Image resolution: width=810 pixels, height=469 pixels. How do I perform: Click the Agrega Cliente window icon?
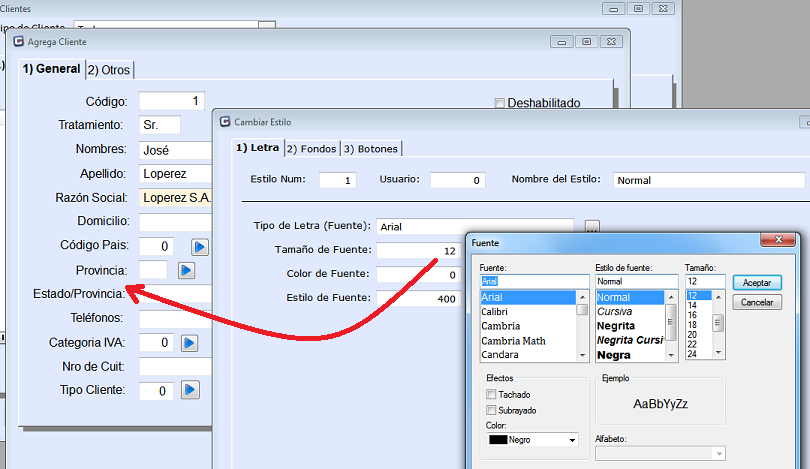point(18,42)
